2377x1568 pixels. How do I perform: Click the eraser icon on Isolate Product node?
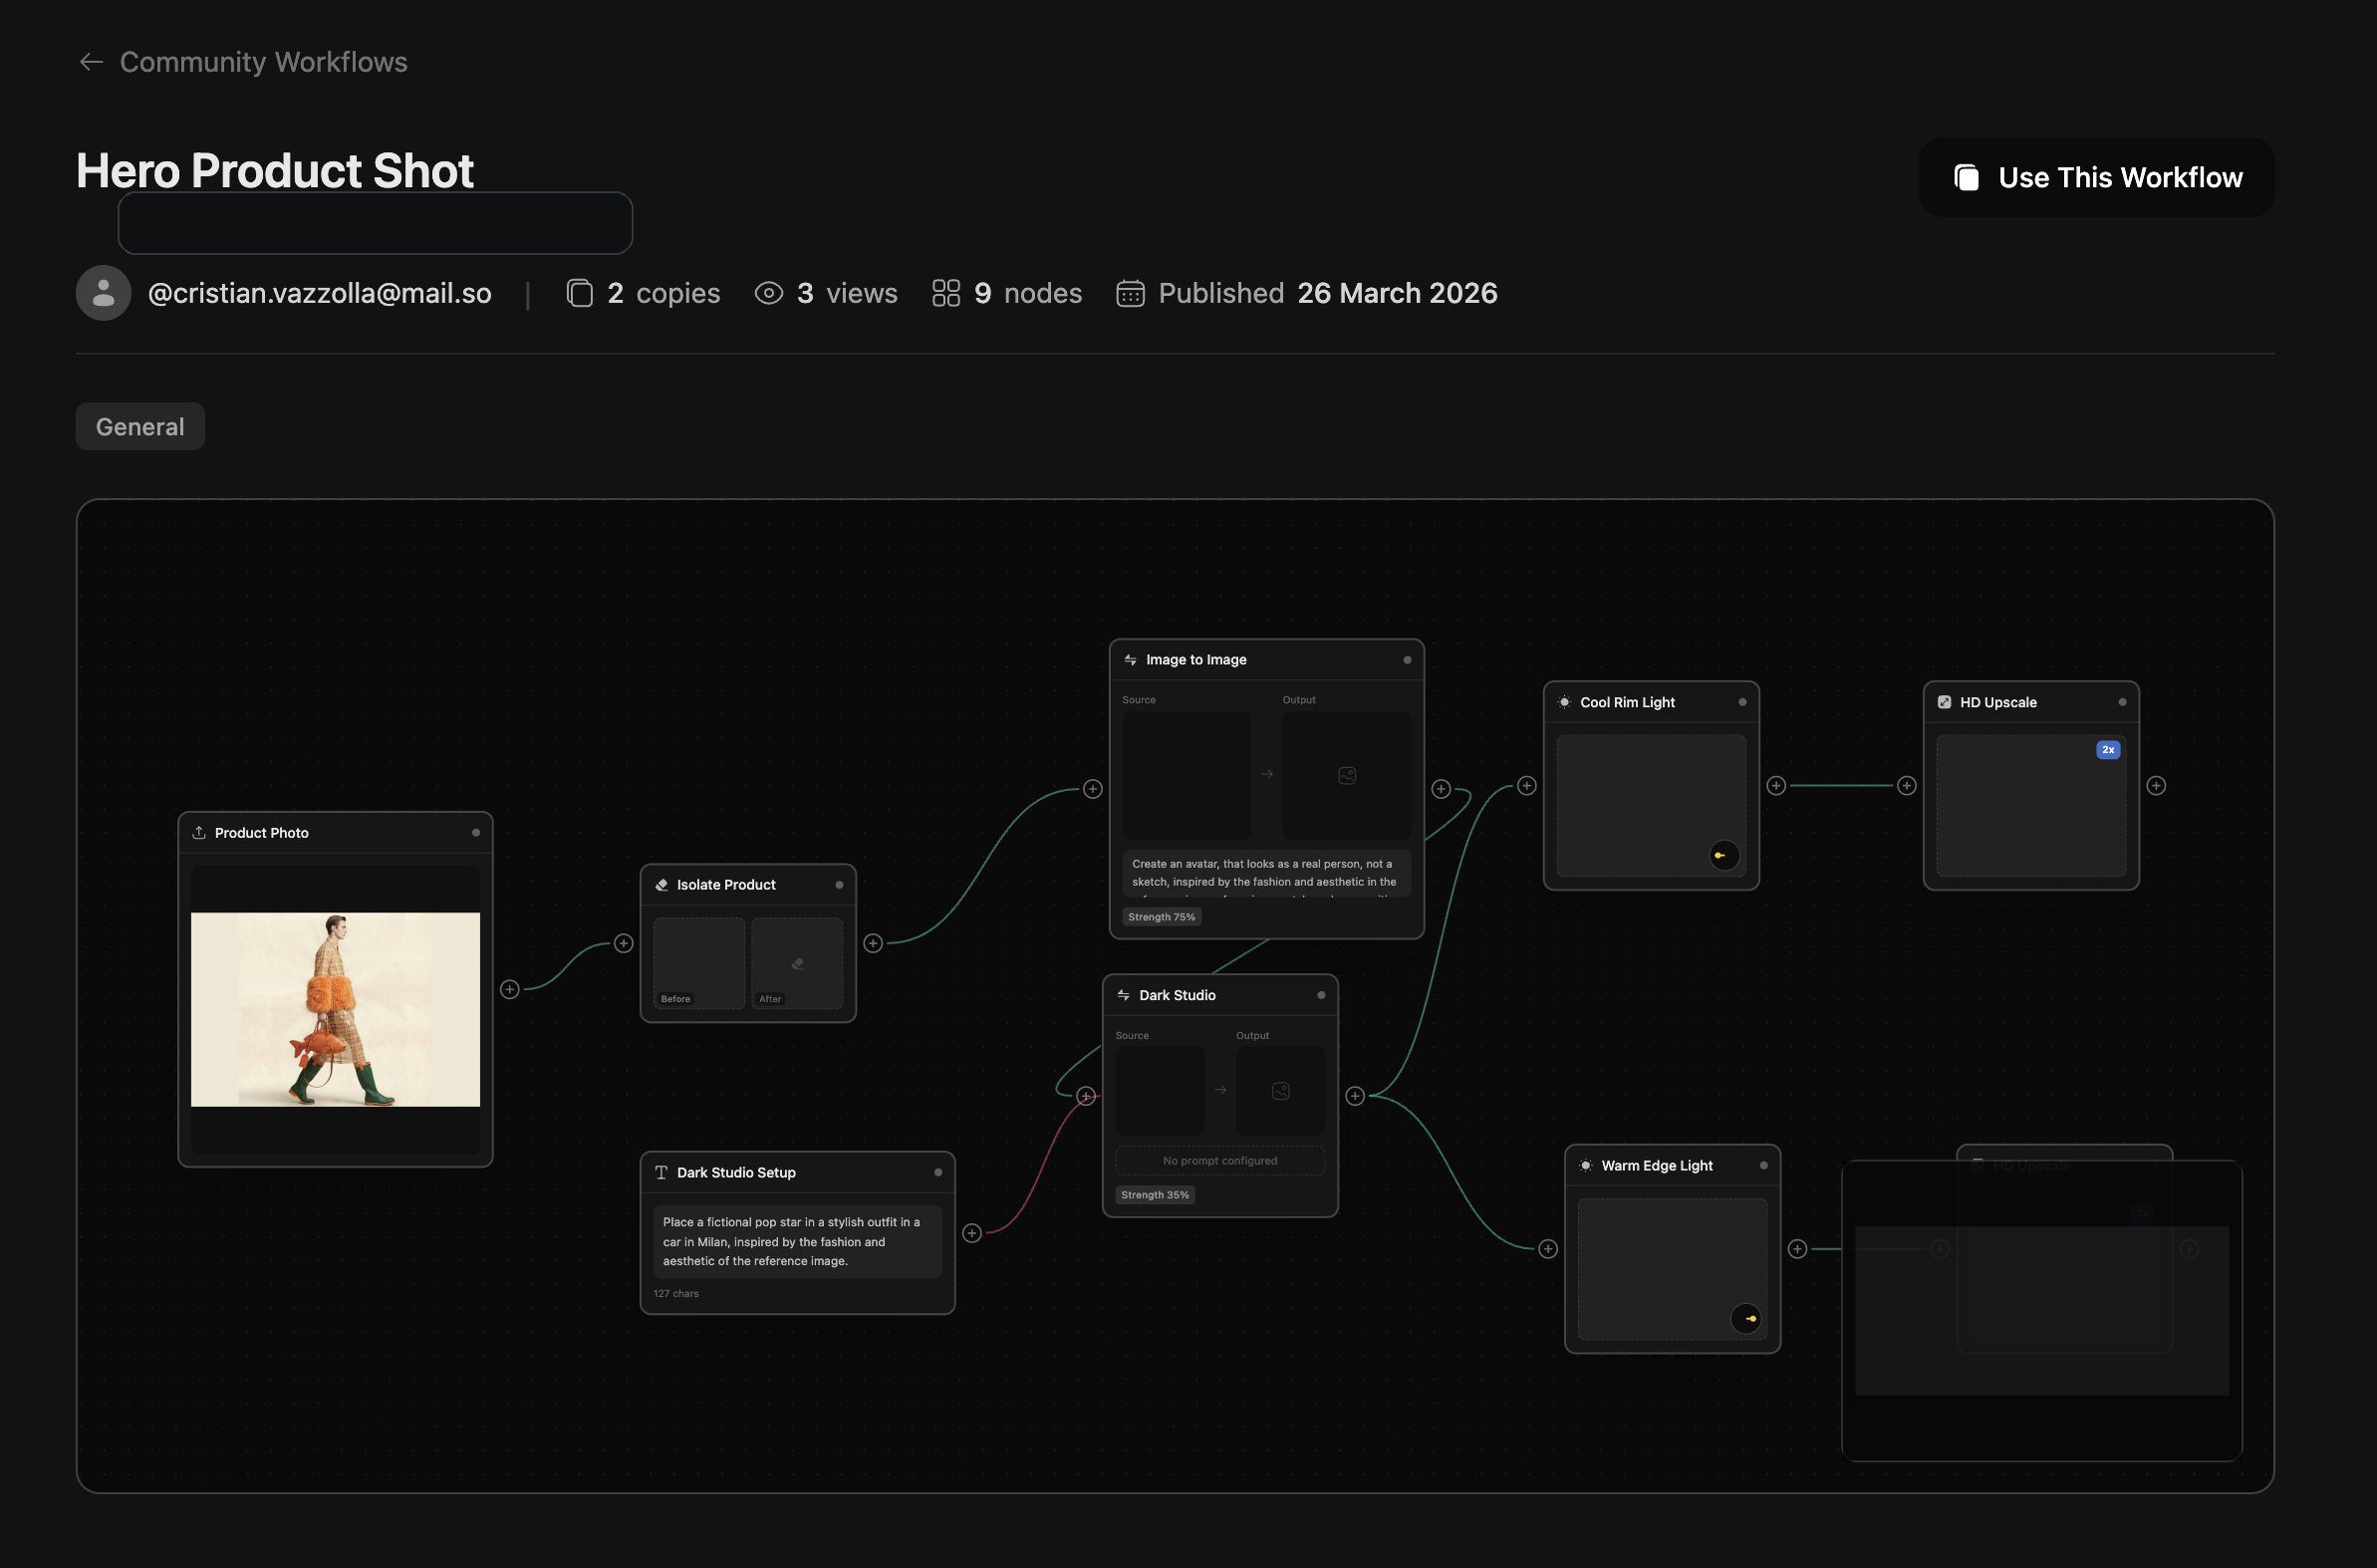click(x=662, y=884)
